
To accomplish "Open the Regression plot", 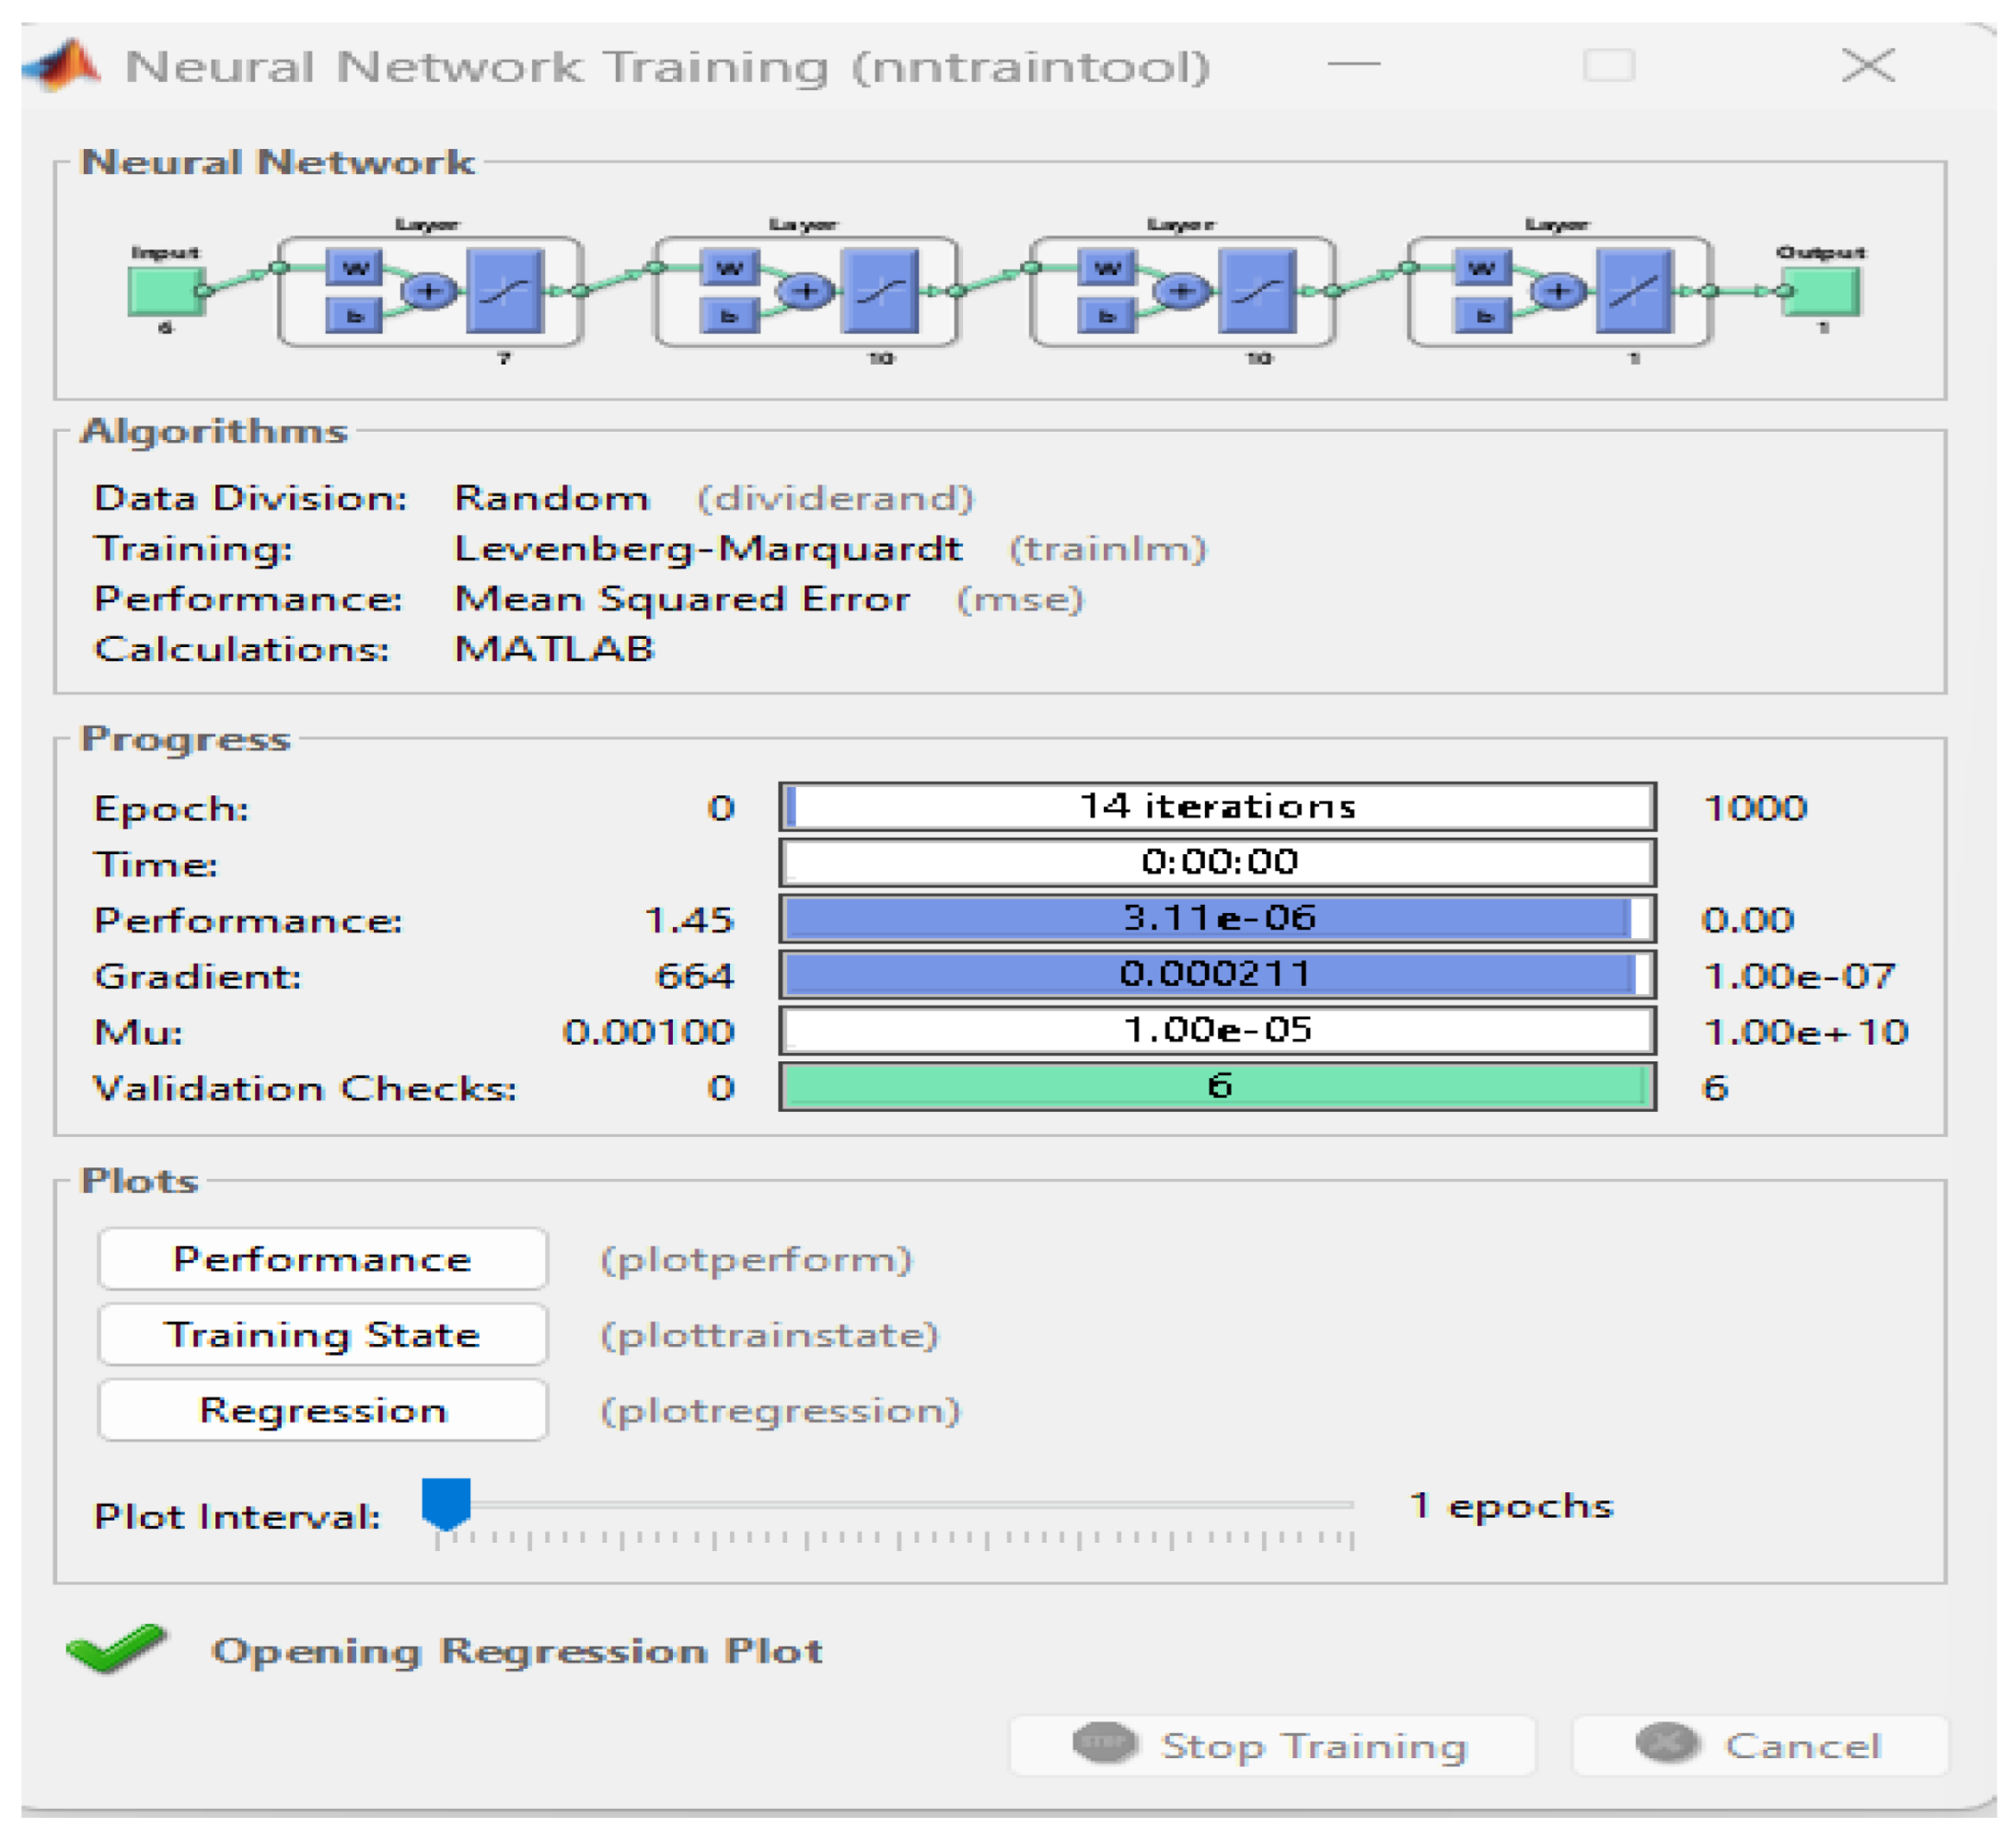I will tap(322, 1410).
